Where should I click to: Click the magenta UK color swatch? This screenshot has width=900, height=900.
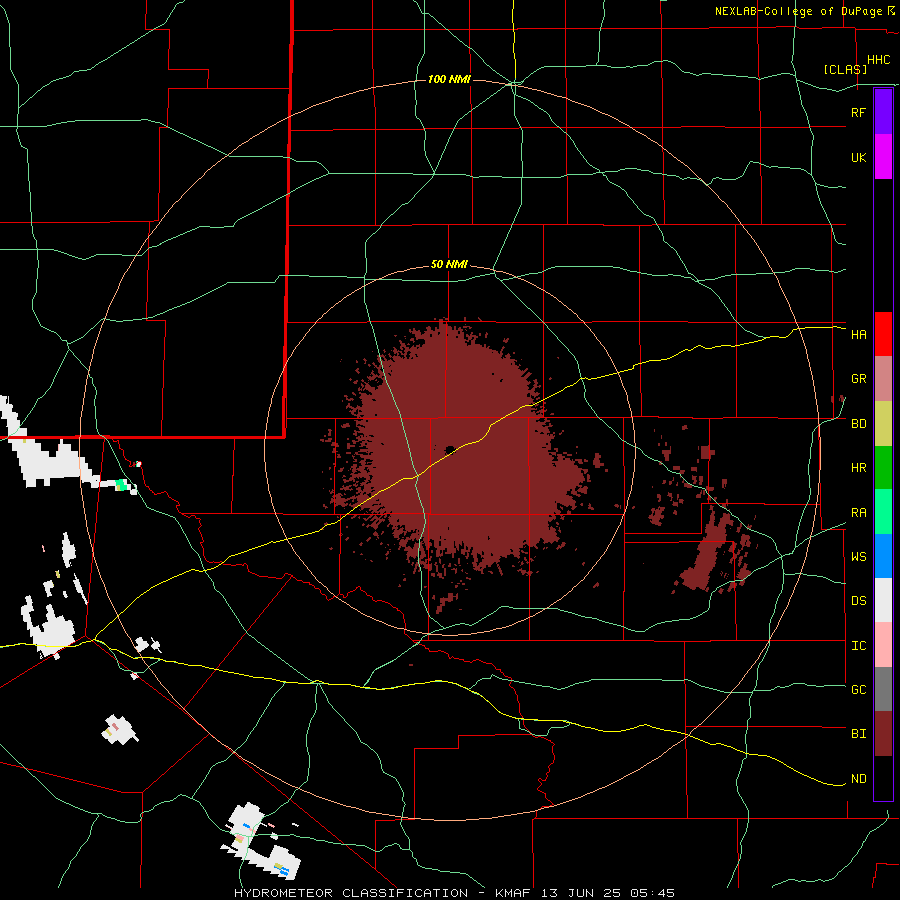883,157
